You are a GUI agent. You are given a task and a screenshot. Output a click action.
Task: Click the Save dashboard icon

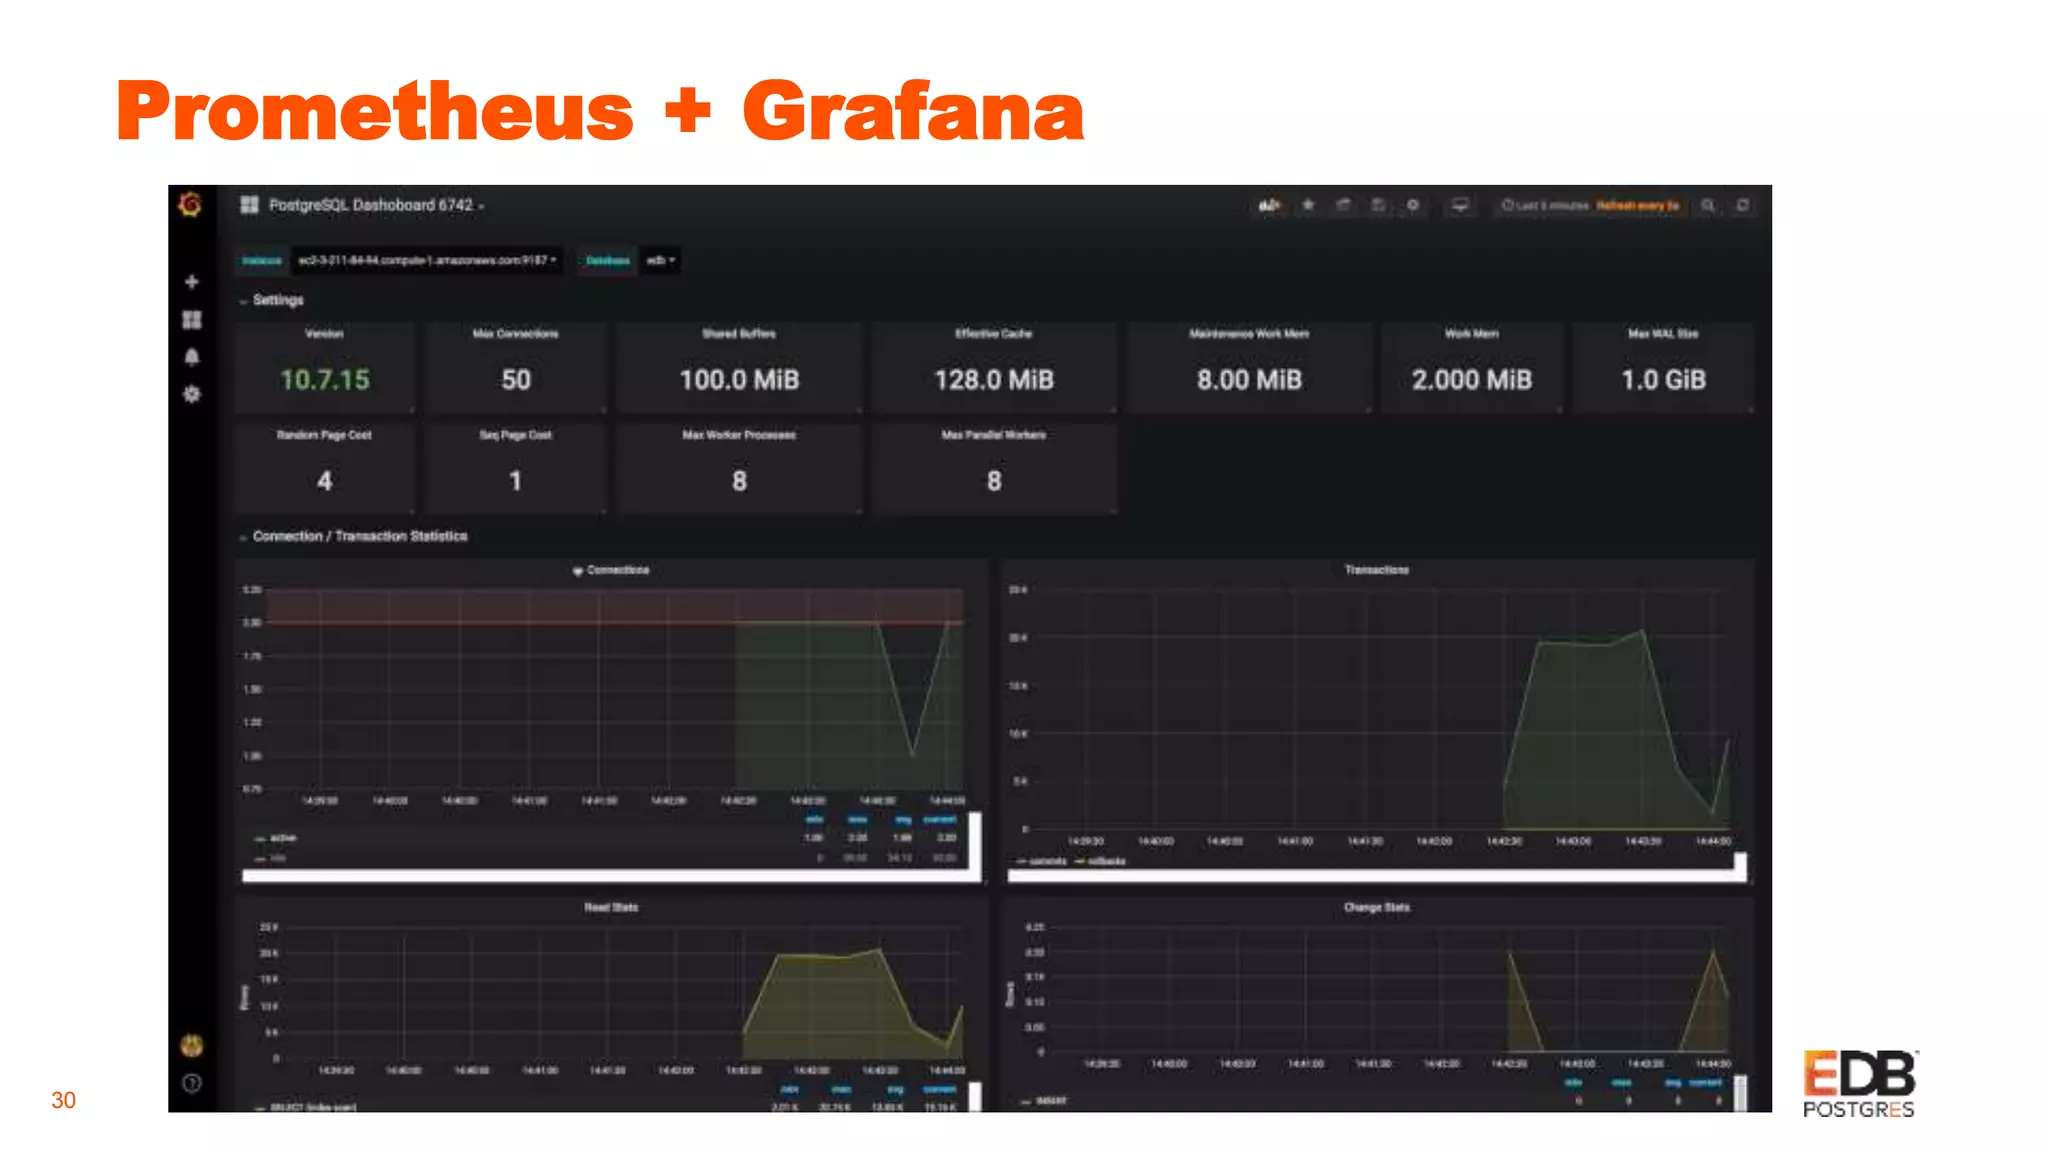1378,205
